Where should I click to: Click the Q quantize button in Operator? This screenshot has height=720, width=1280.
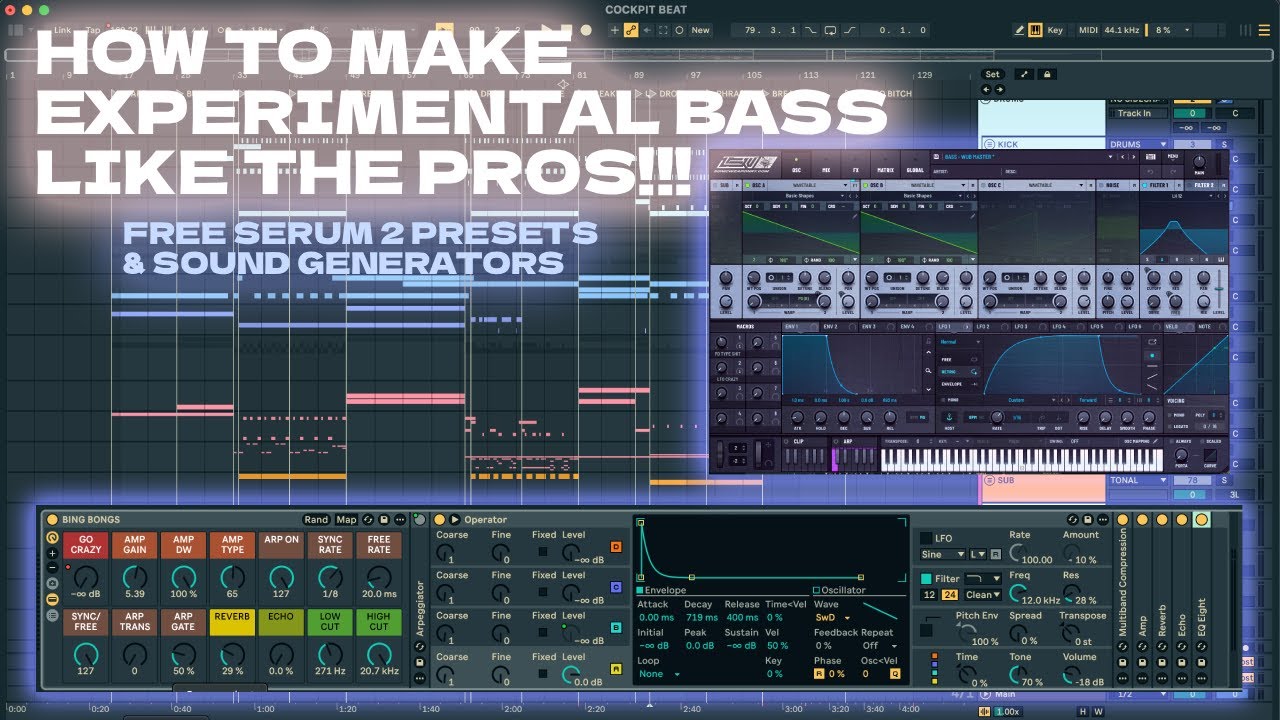point(895,674)
